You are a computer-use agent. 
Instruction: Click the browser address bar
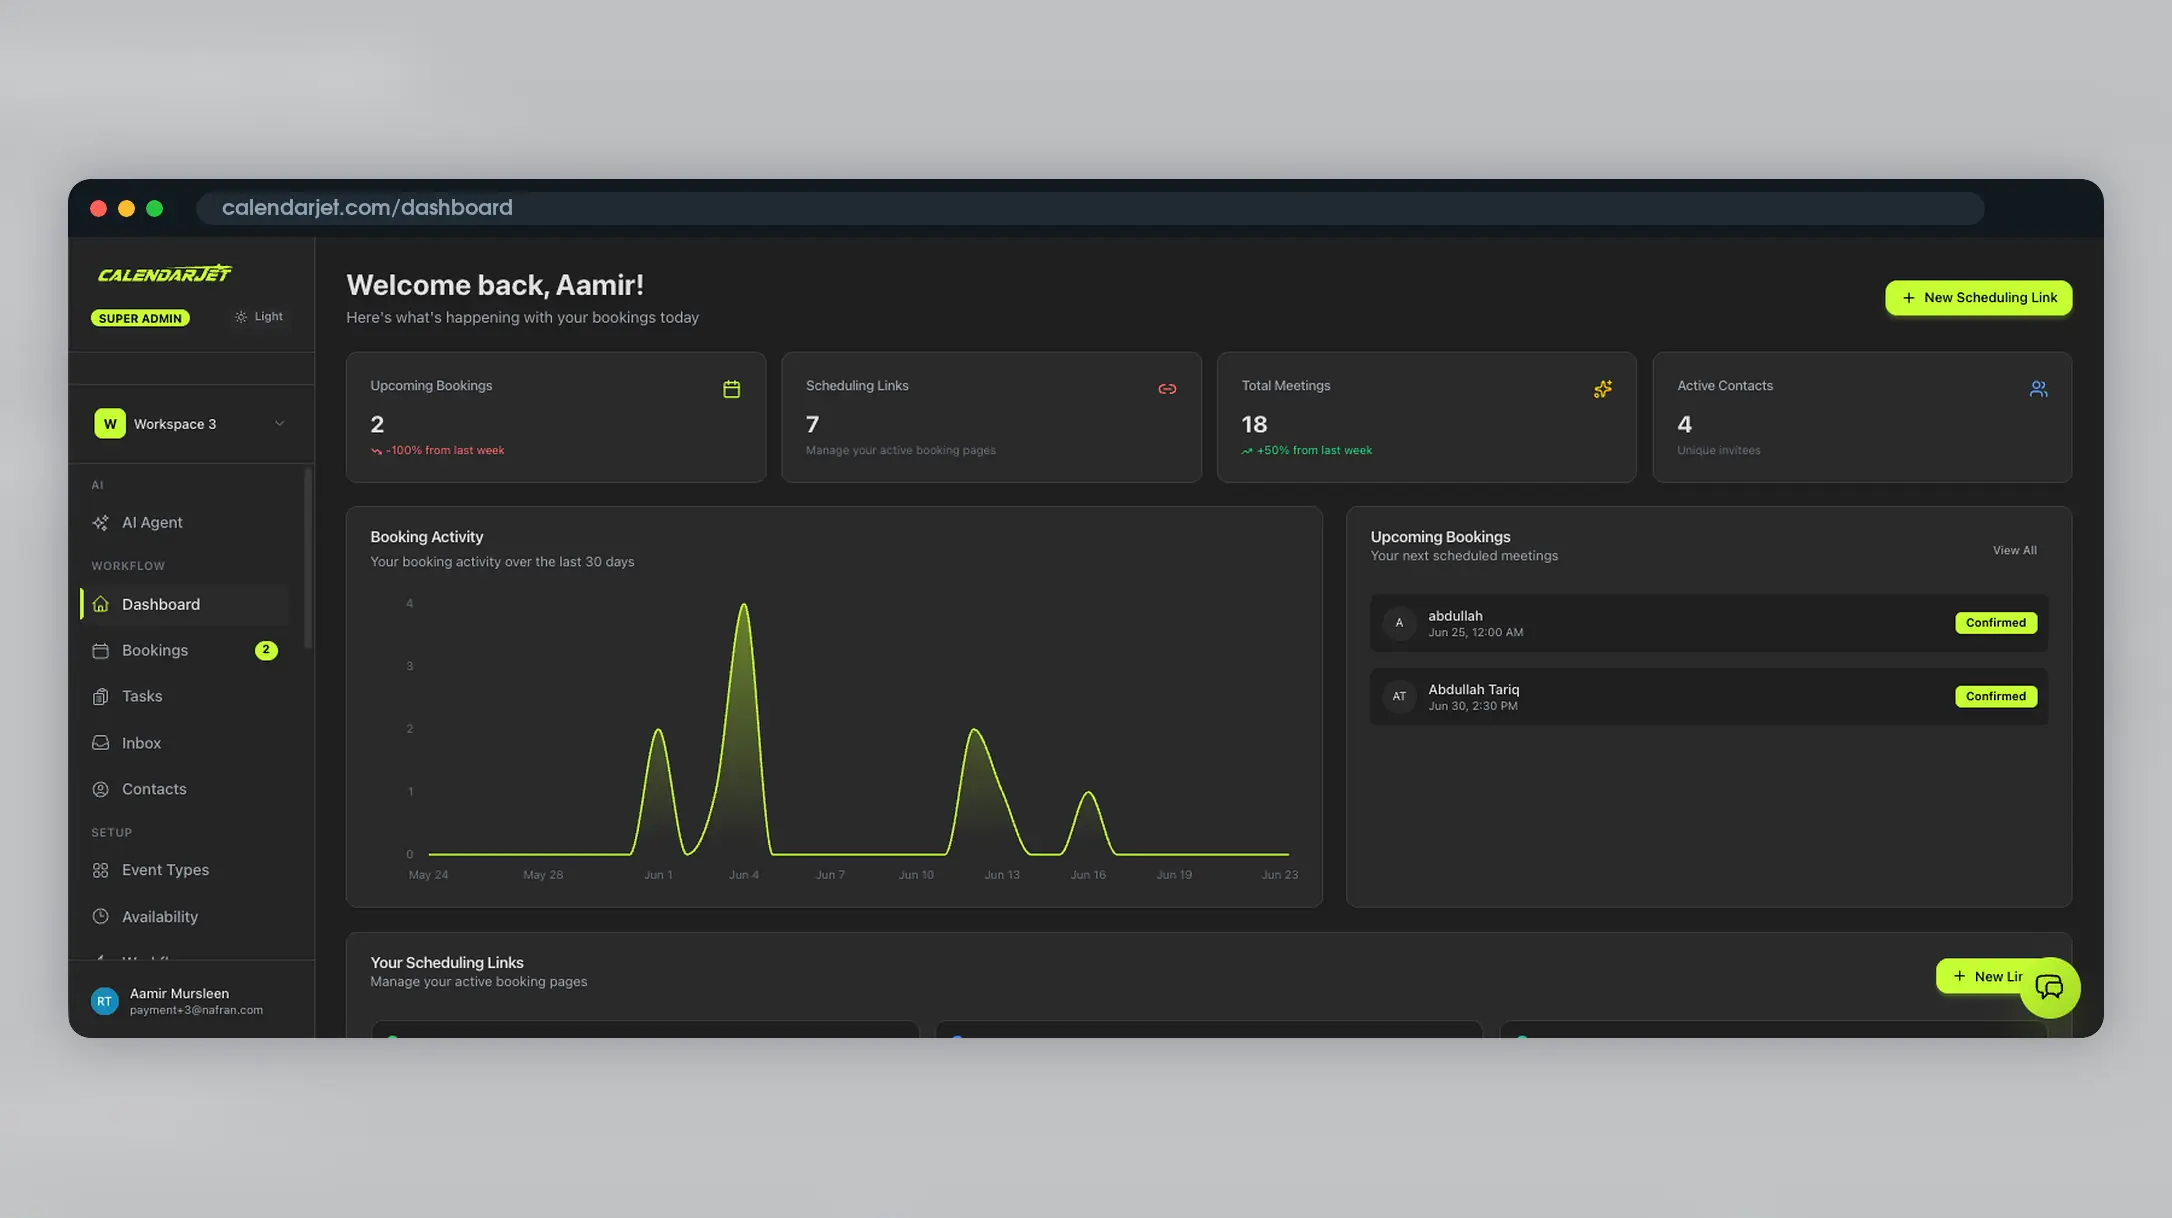1089,208
